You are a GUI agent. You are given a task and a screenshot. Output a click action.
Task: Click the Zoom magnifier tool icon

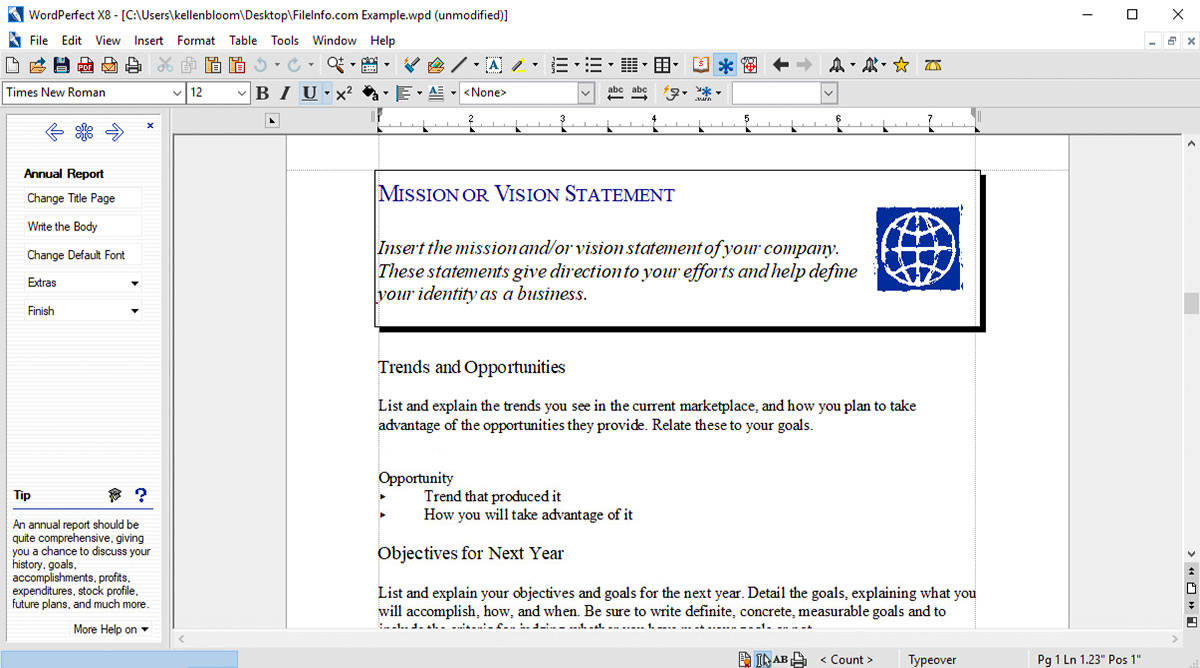click(x=335, y=66)
